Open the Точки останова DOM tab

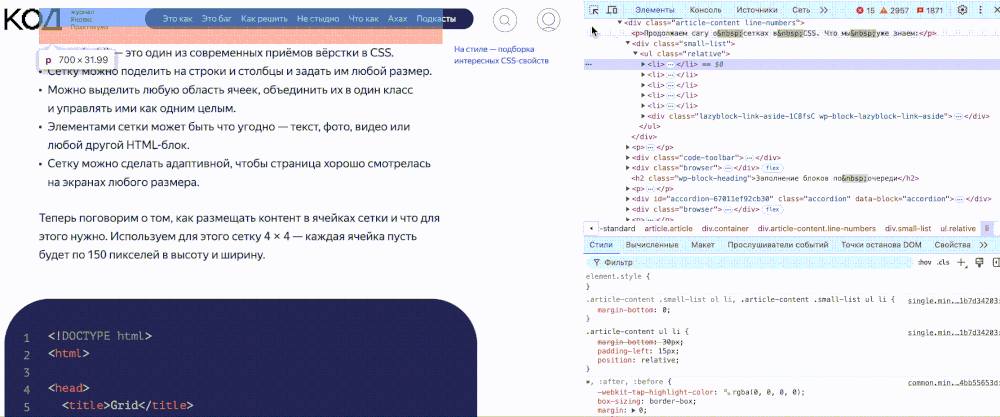[x=881, y=245]
